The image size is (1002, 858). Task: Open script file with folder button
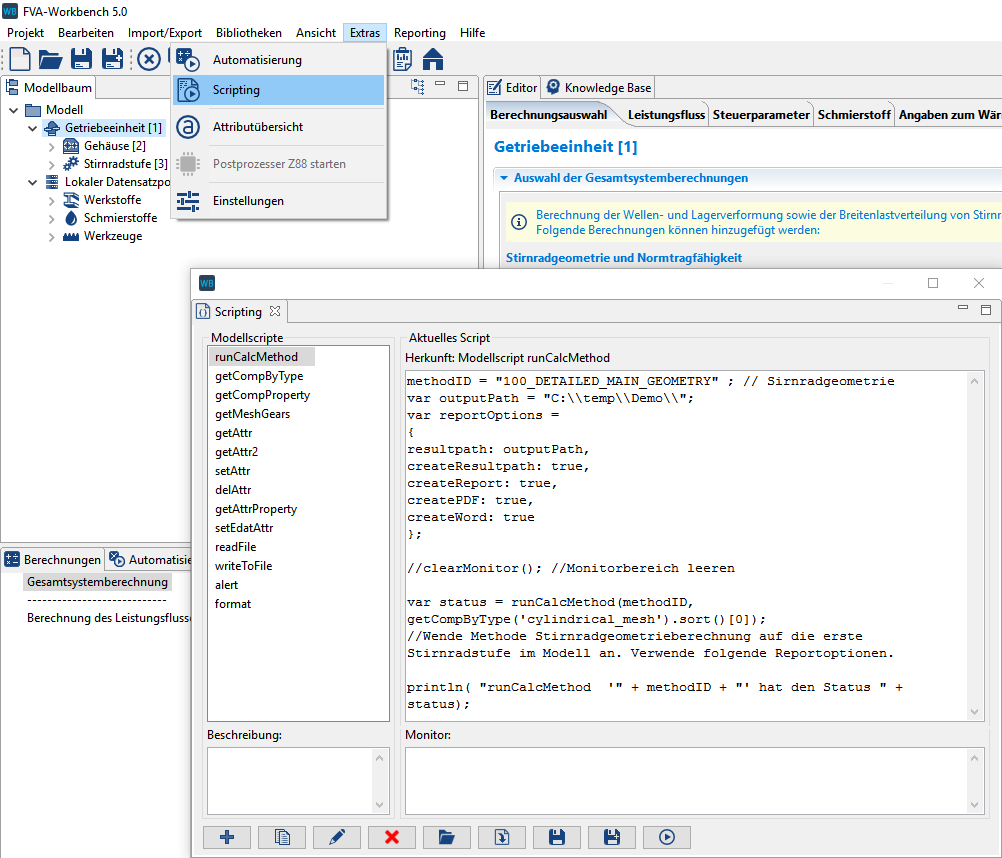click(447, 837)
